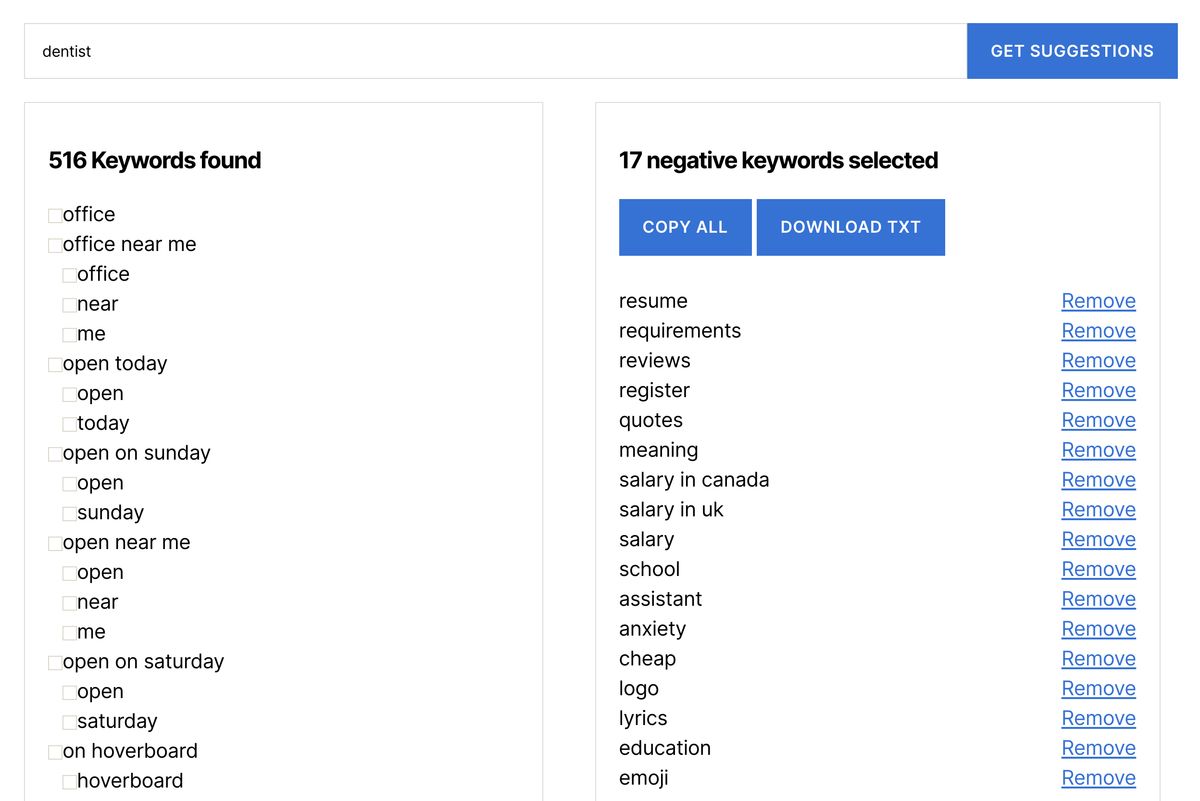Check the "office" keyword checkbox
The width and height of the screenshot is (1200, 801).
54,214
